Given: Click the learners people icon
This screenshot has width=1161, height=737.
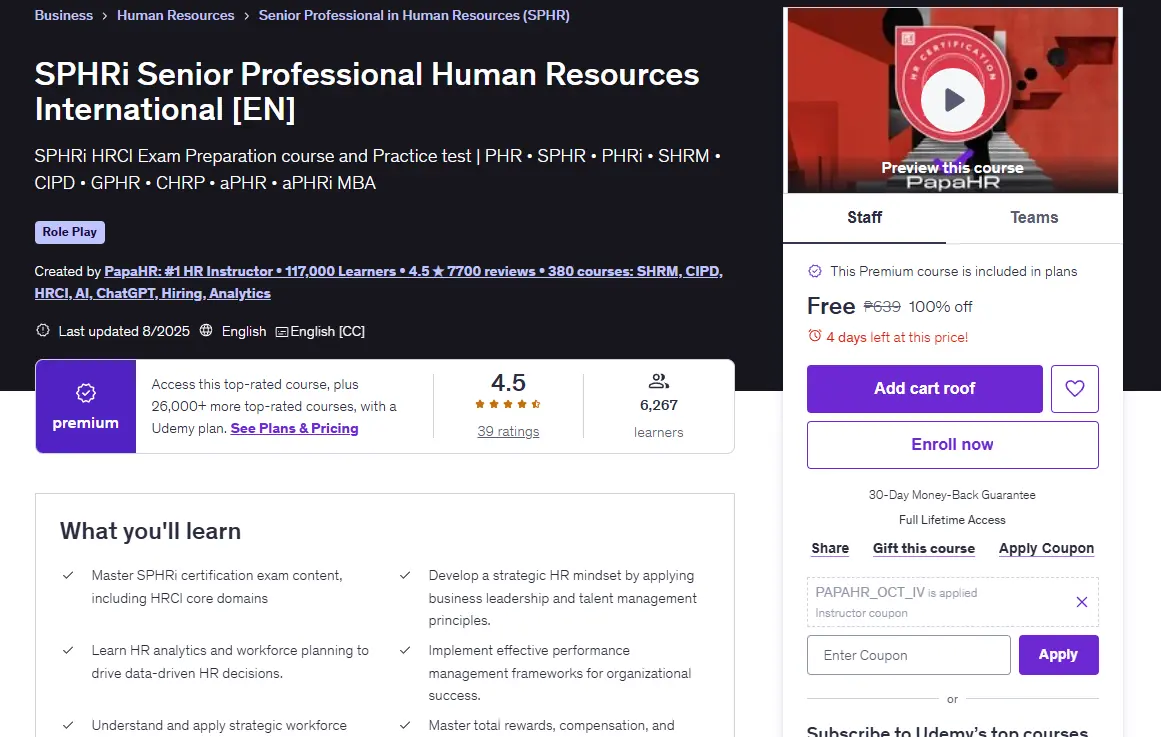Looking at the screenshot, I should (658, 381).
